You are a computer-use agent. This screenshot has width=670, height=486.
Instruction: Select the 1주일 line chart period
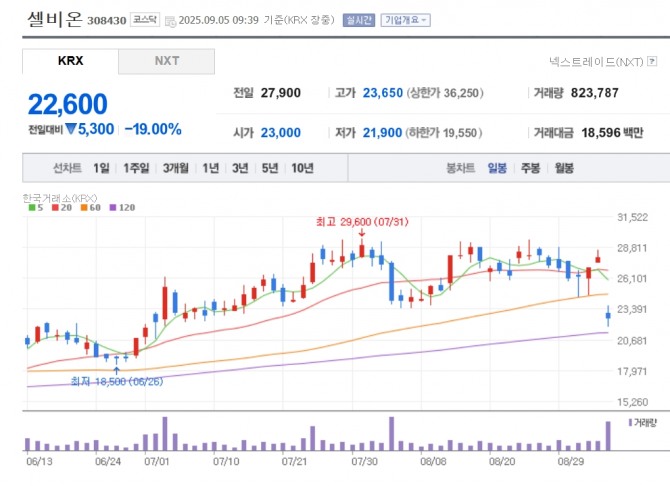click(135, 169)
